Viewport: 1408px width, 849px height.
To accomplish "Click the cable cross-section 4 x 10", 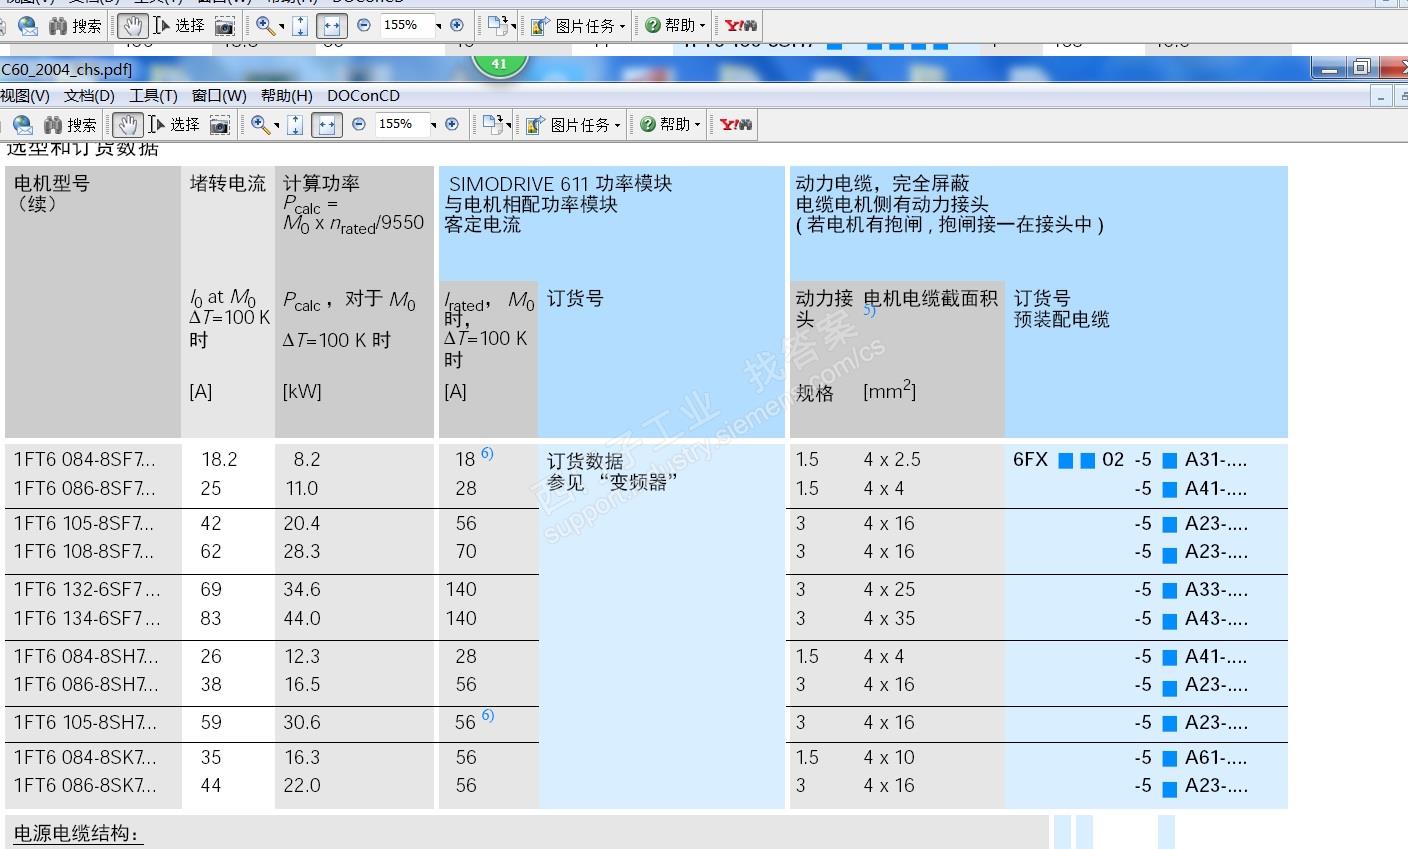I will click(x=889, y=758).
